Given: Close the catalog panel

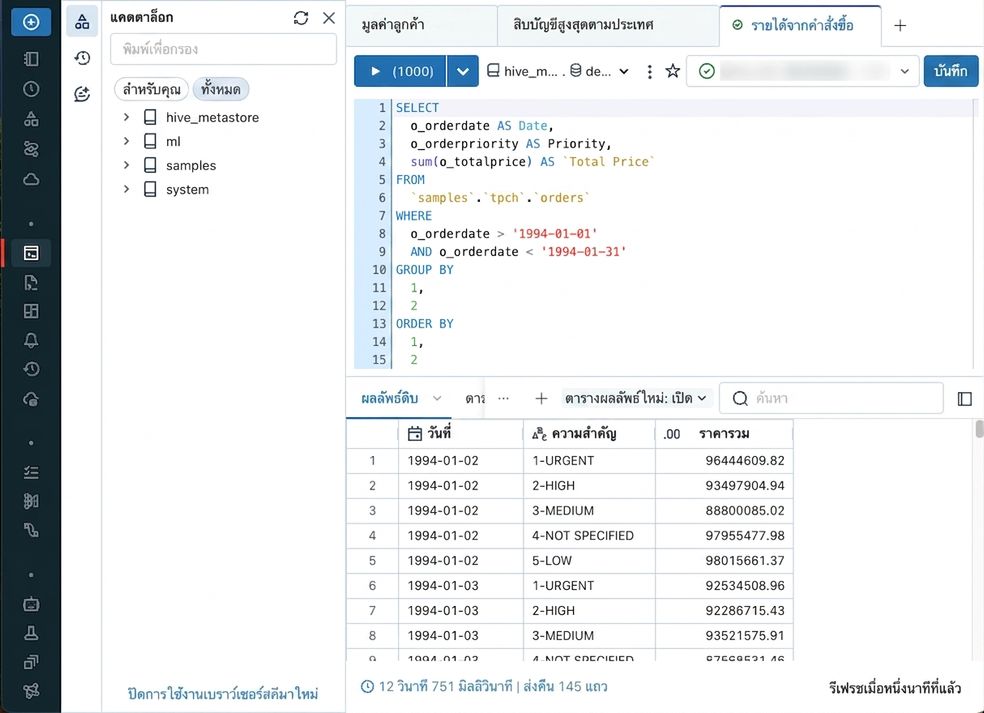Looking at the screenshot, I should pos(329,18).
